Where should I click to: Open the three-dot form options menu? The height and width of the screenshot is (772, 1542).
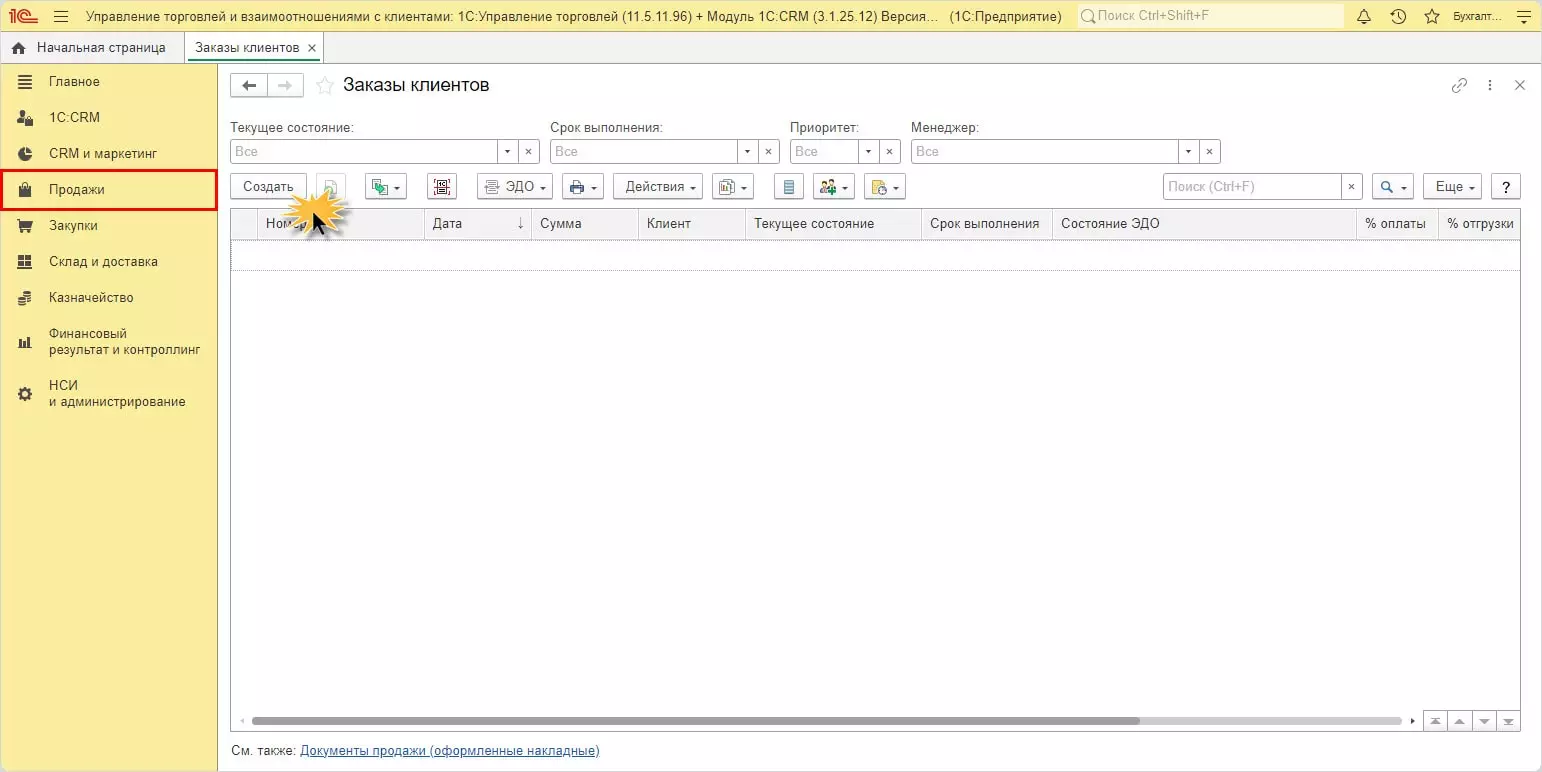[1490, 85]
